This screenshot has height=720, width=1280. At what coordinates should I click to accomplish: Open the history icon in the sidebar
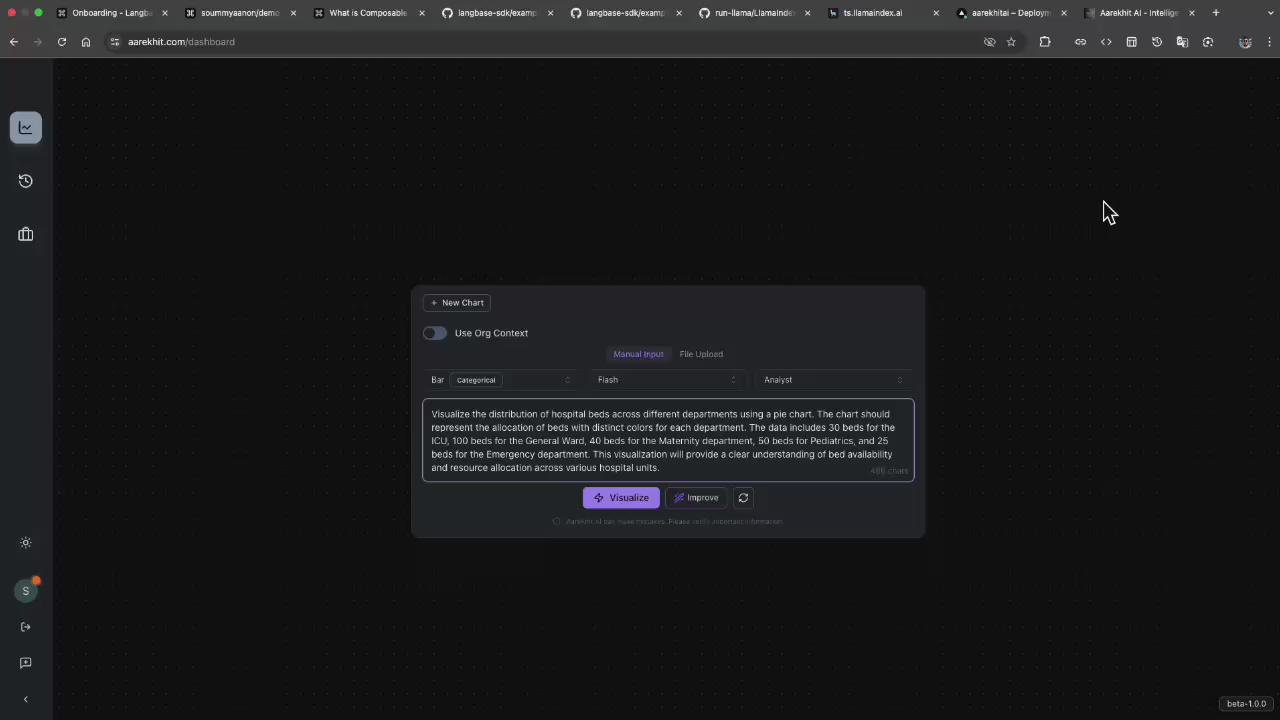[26, 181]
